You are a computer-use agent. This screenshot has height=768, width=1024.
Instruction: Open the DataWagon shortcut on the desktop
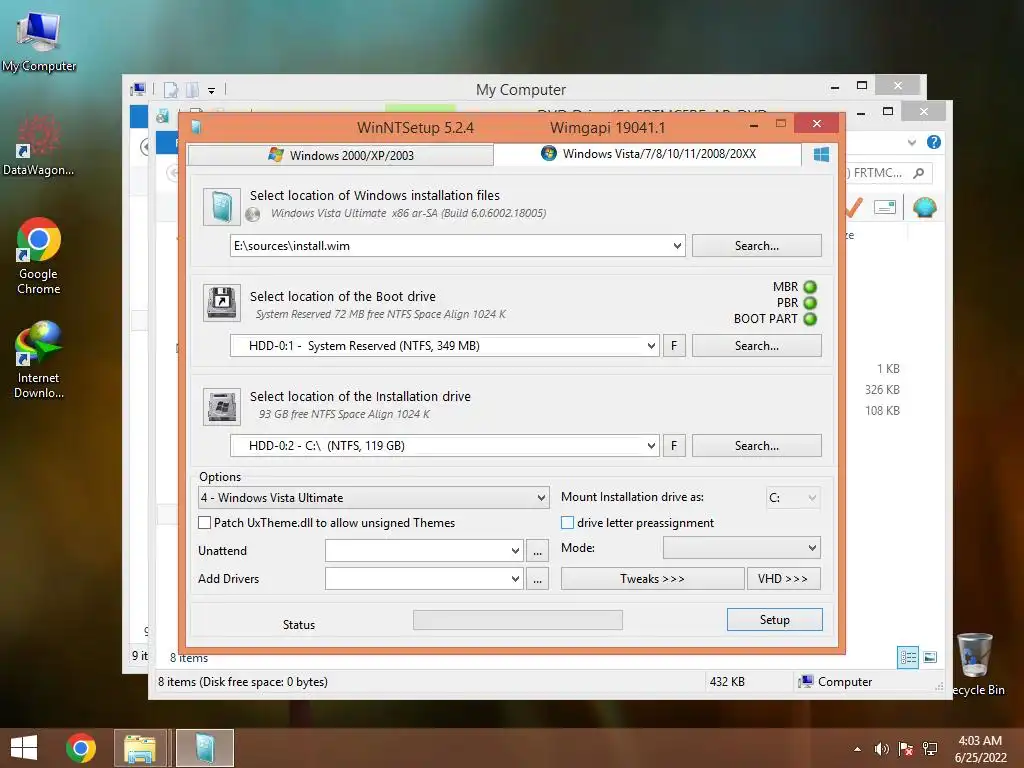click(39, 146)
